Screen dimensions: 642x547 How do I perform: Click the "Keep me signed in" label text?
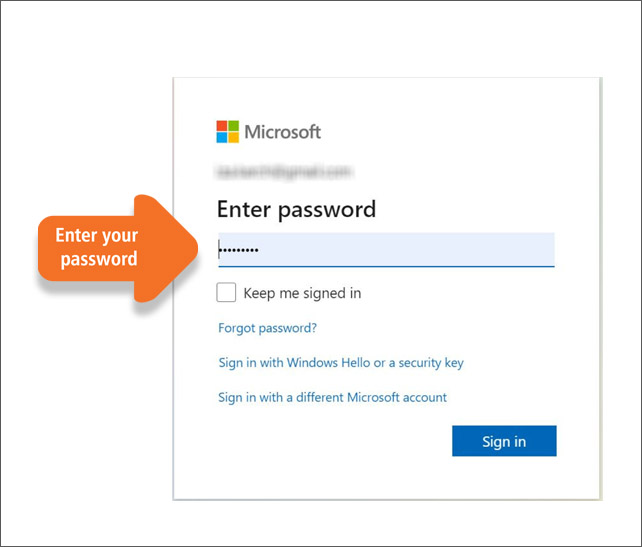coord(302,293)
